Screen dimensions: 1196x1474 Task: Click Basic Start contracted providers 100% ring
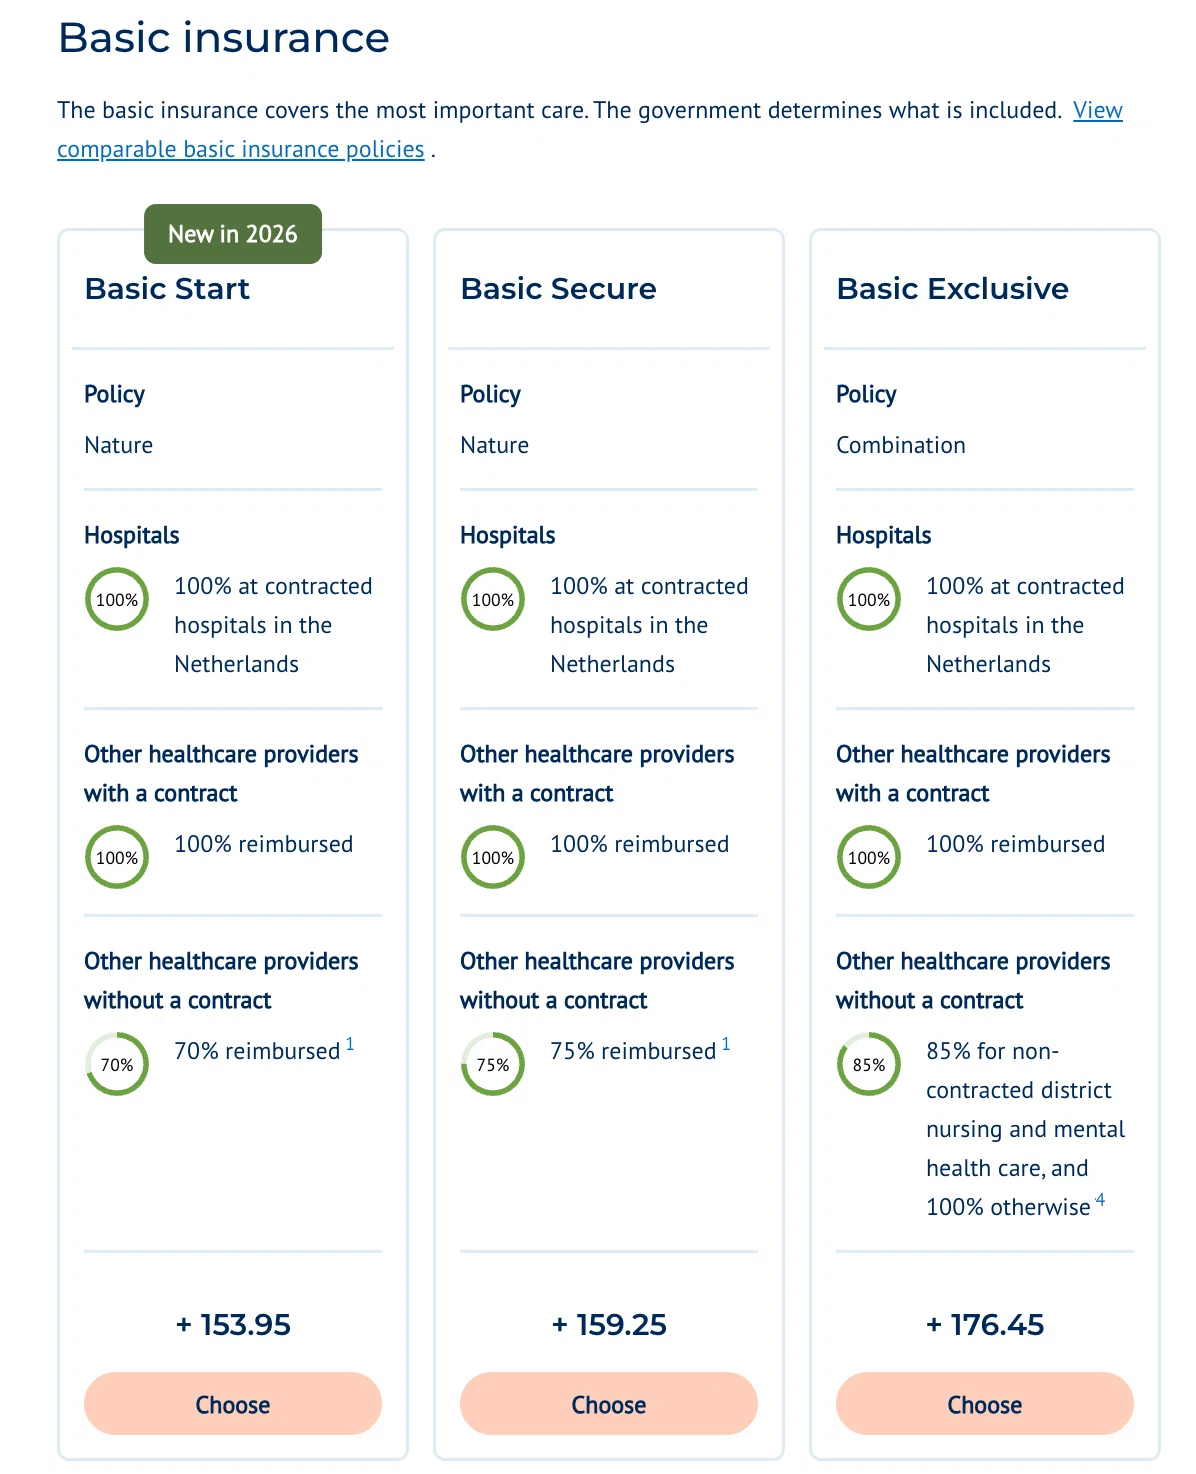click(x=117, y=857)
